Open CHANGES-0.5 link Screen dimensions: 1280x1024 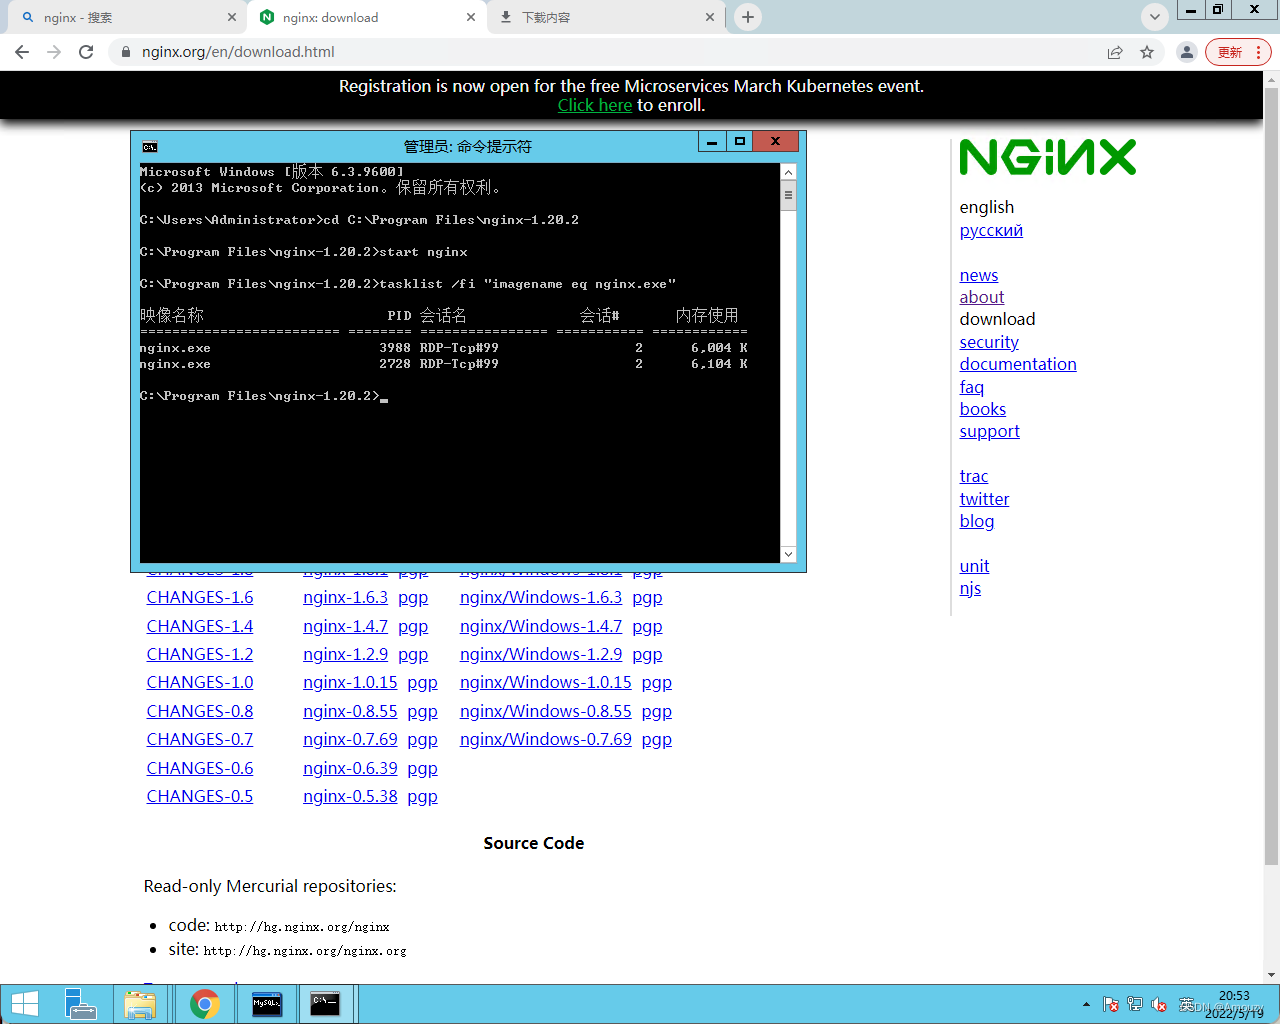tap(200, 796)
